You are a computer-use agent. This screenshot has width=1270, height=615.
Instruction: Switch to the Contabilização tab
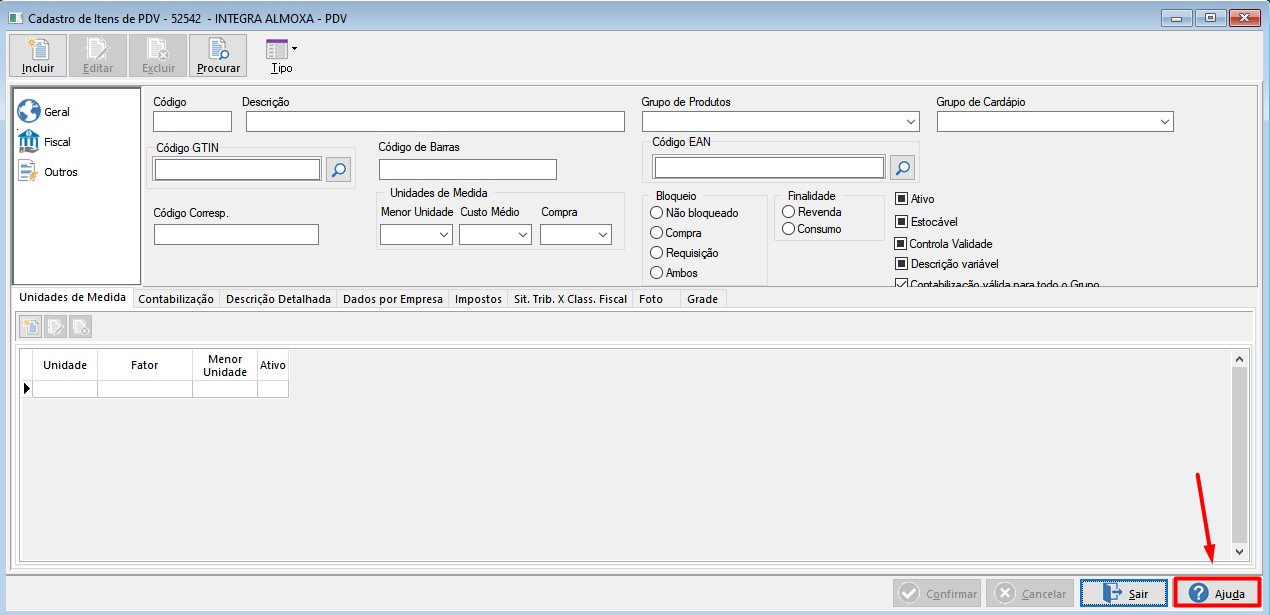176,299
